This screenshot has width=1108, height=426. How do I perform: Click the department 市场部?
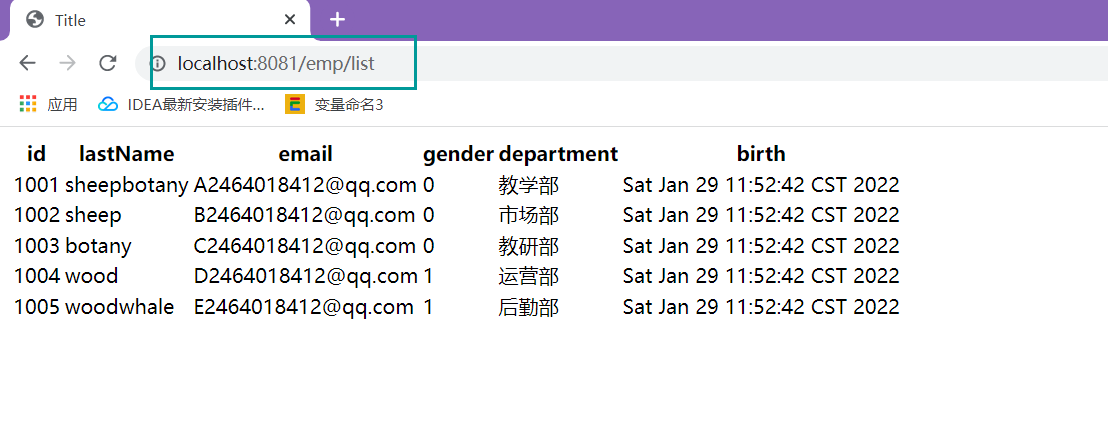click(x=529, y=215)
